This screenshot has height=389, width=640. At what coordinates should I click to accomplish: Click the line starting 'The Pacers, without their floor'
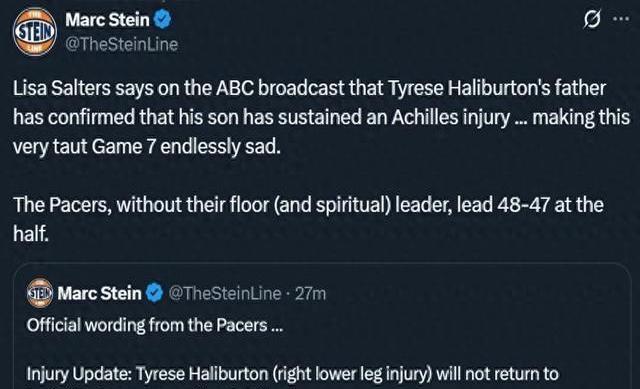pos(308,205)
